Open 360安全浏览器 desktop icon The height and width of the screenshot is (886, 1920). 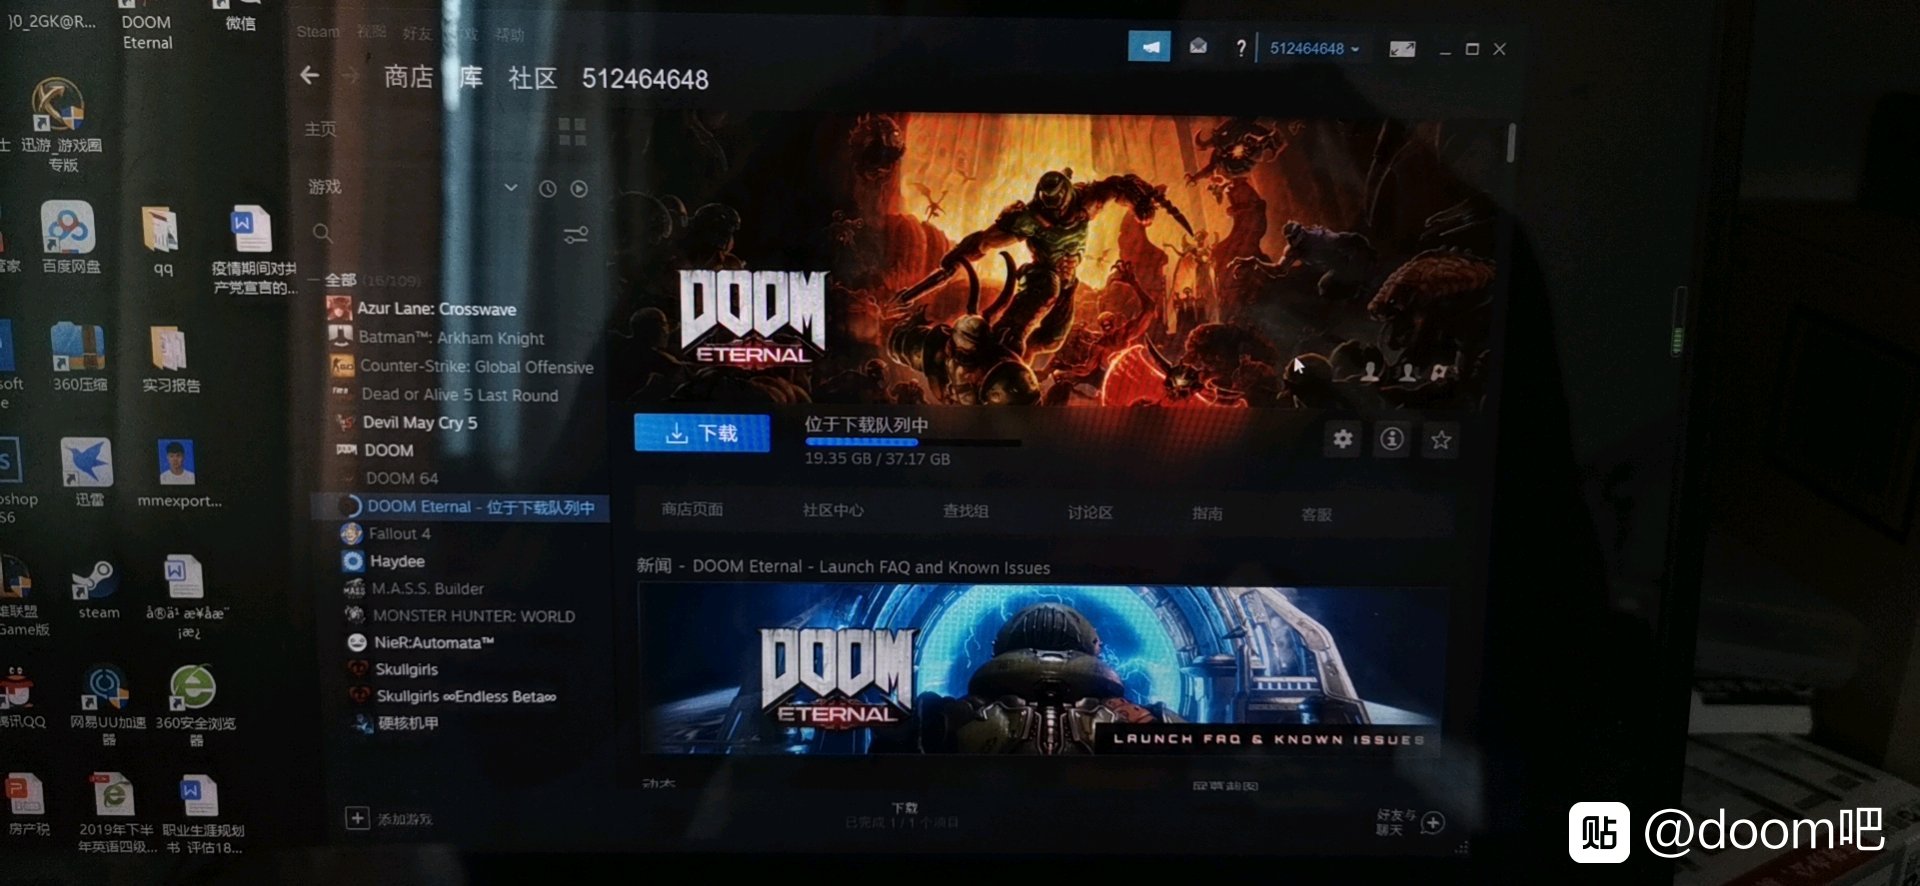coord(195,706)
